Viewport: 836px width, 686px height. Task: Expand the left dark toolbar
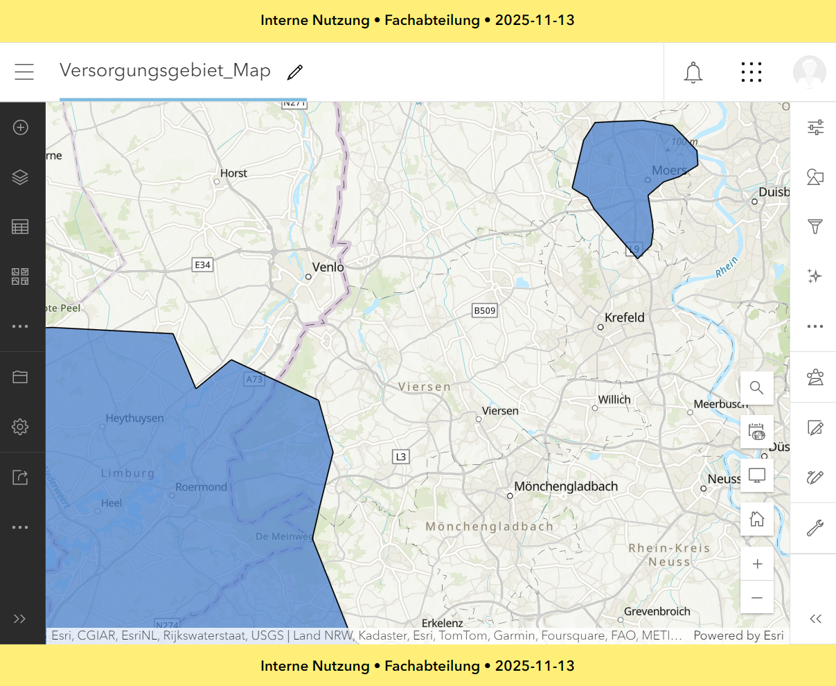[20, 619]
